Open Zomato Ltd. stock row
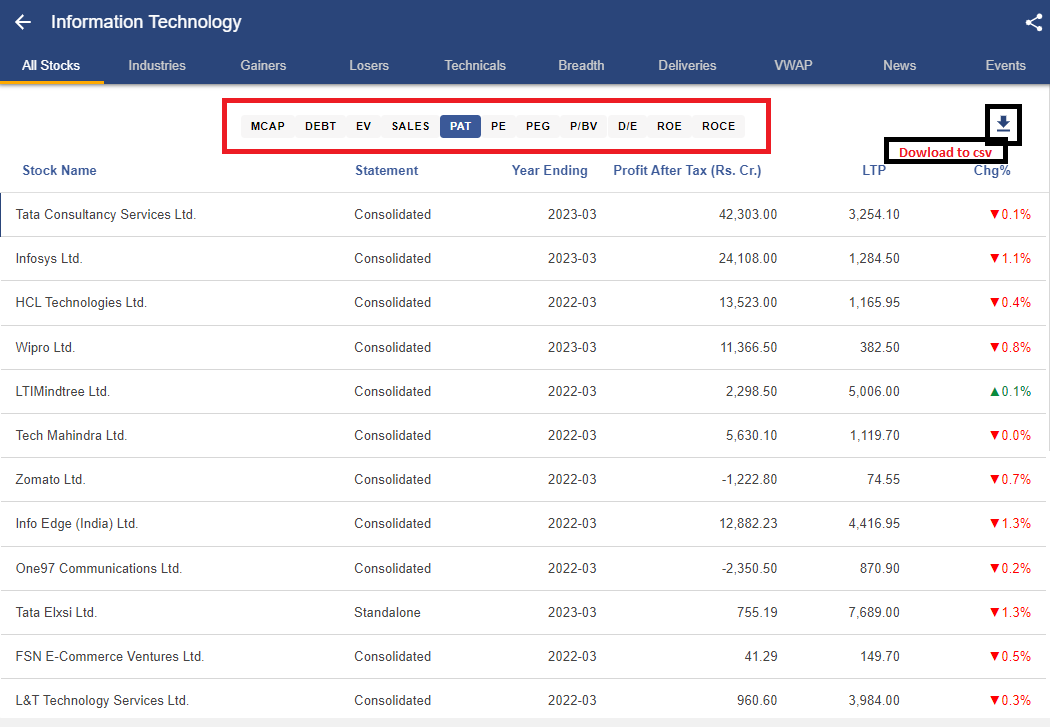1050x727 pixels. tap(523, 480)
